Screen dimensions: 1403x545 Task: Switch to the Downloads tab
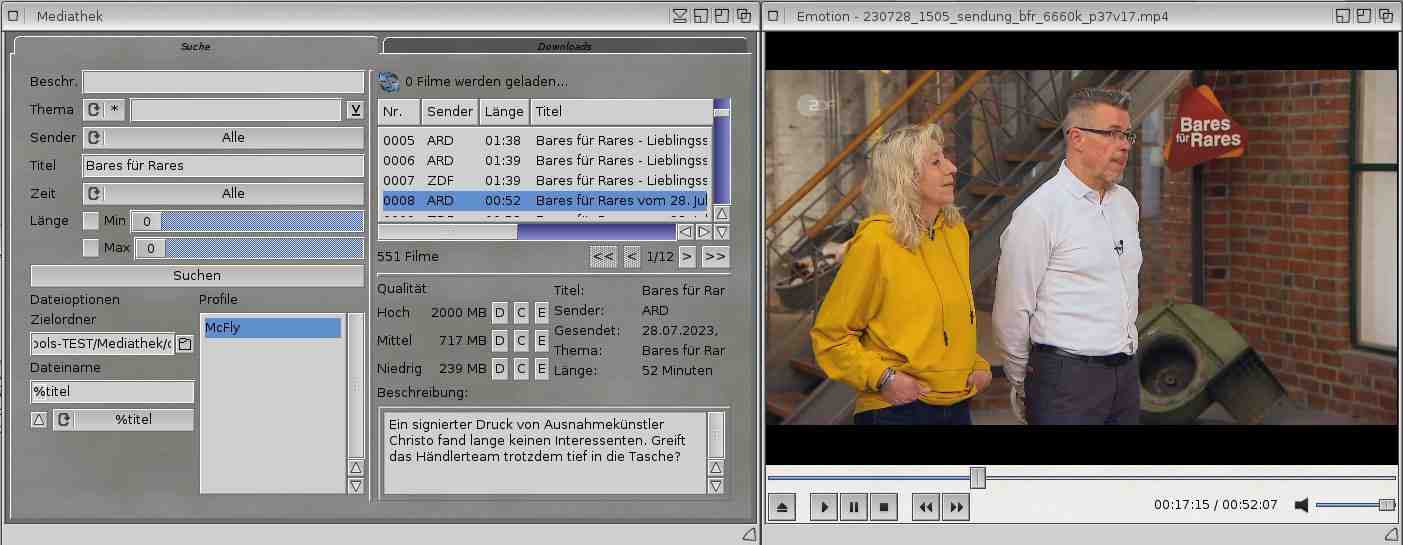tap(565, 46)
